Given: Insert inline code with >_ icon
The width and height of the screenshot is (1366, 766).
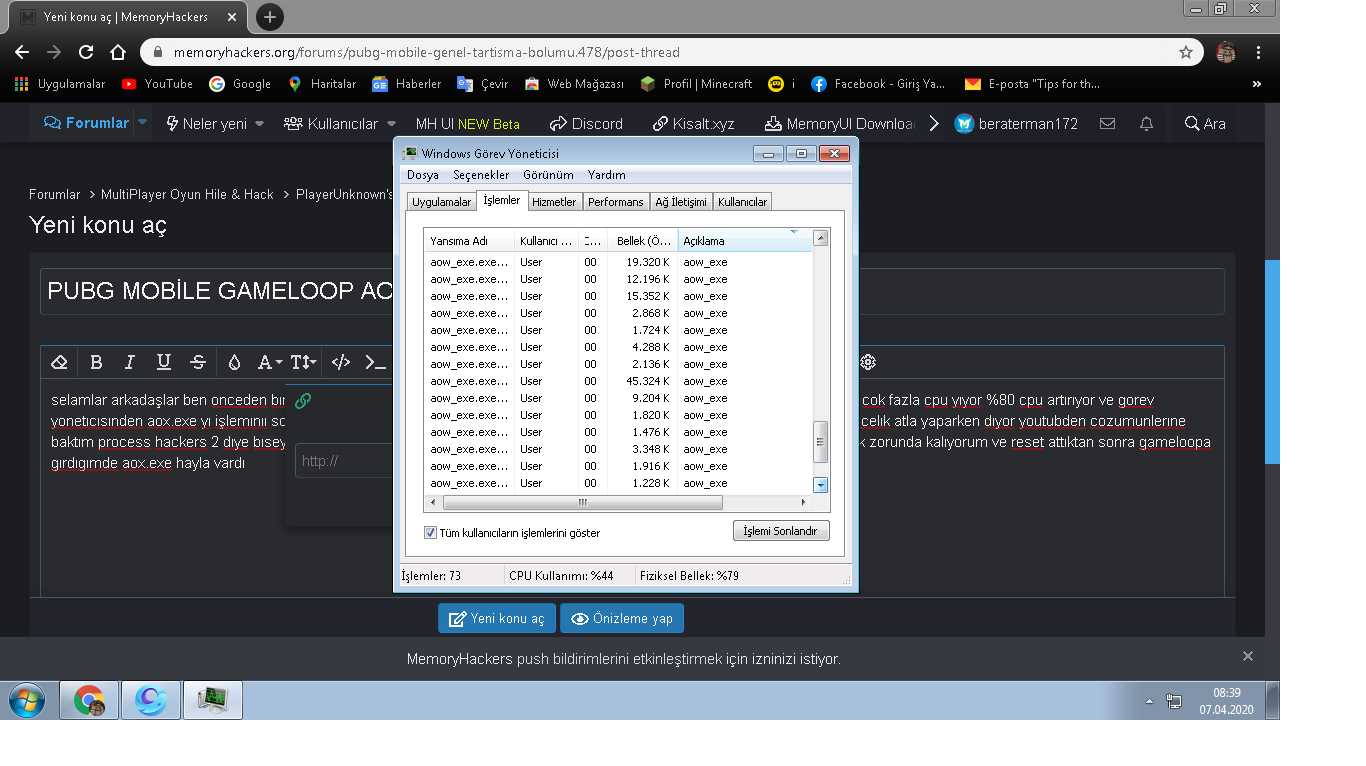Looking at the screenshot, I should click(375, 362).
